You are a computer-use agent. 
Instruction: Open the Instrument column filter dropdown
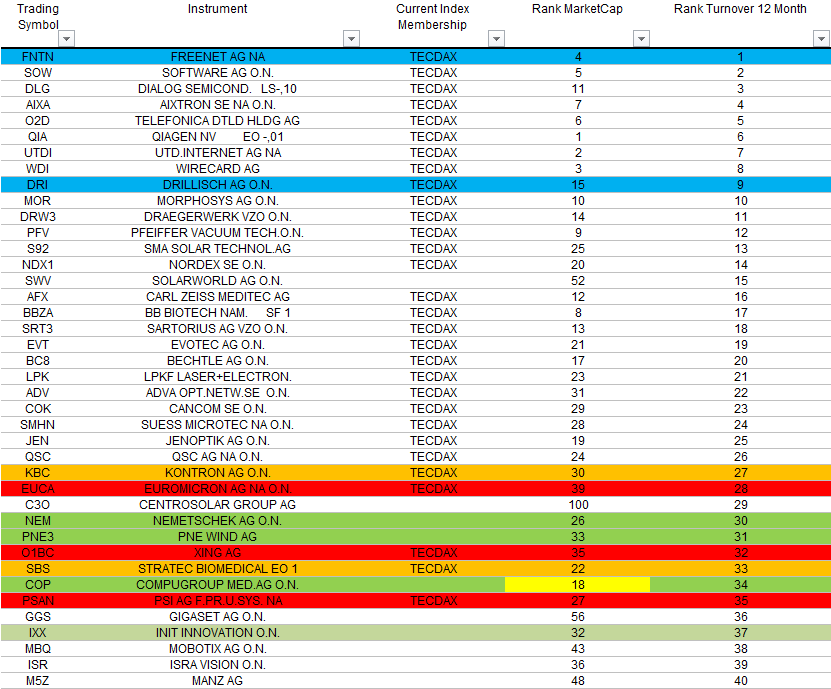[351, 39]
